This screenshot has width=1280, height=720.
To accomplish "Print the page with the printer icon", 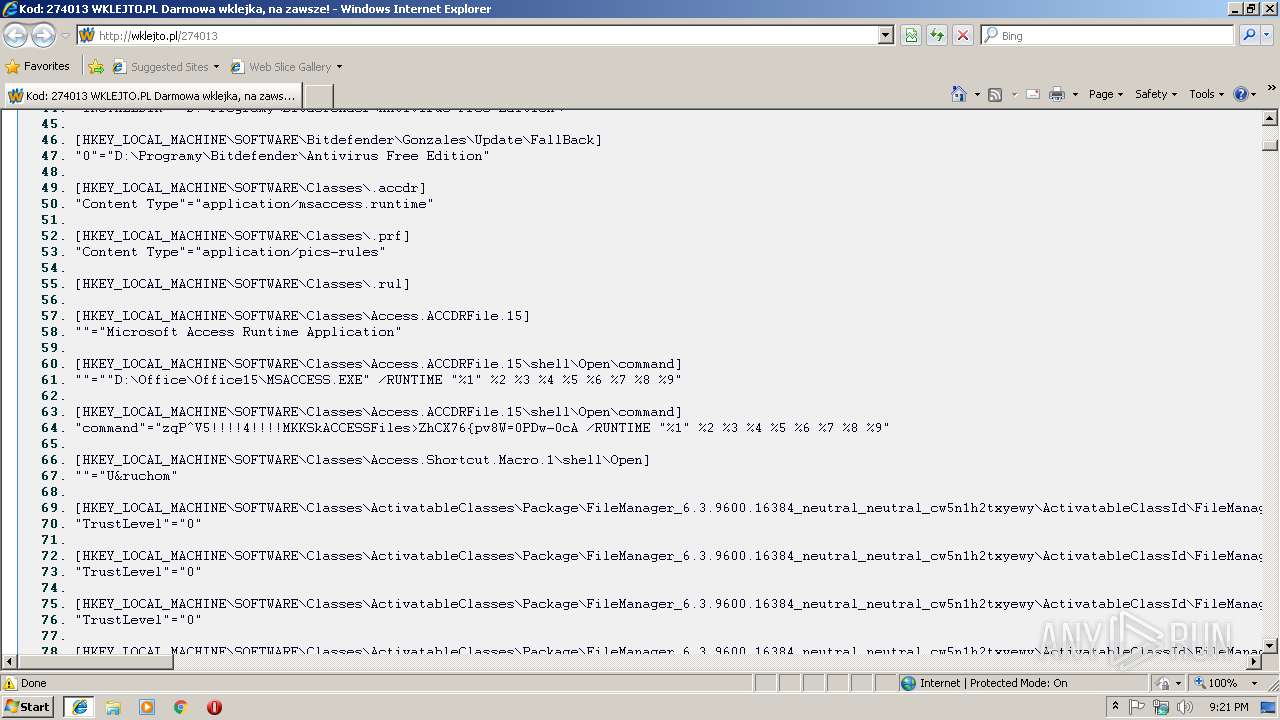I will pos(1057,94).
